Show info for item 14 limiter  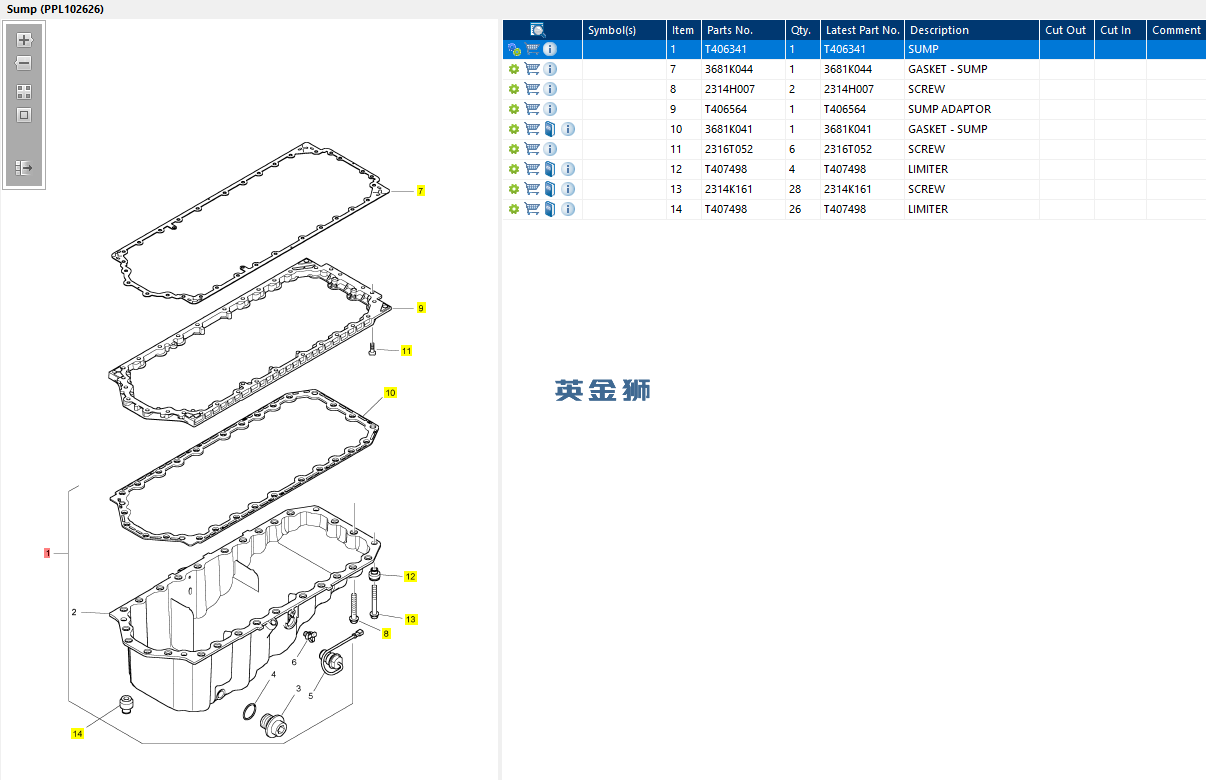pos(568,209)
